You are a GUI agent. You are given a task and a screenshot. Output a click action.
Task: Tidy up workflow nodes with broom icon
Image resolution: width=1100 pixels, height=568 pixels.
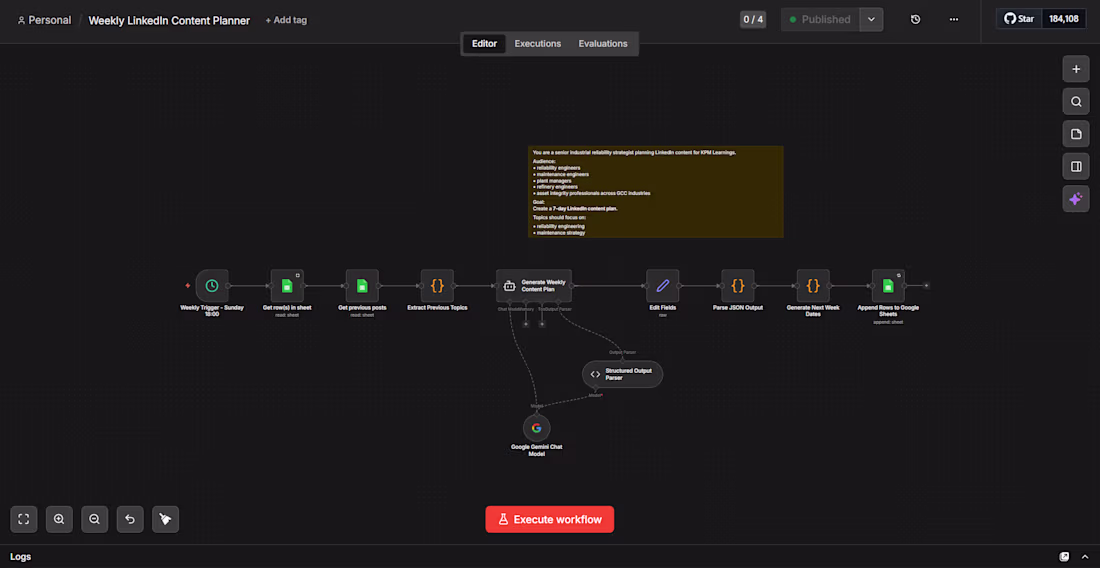point(165,519)
